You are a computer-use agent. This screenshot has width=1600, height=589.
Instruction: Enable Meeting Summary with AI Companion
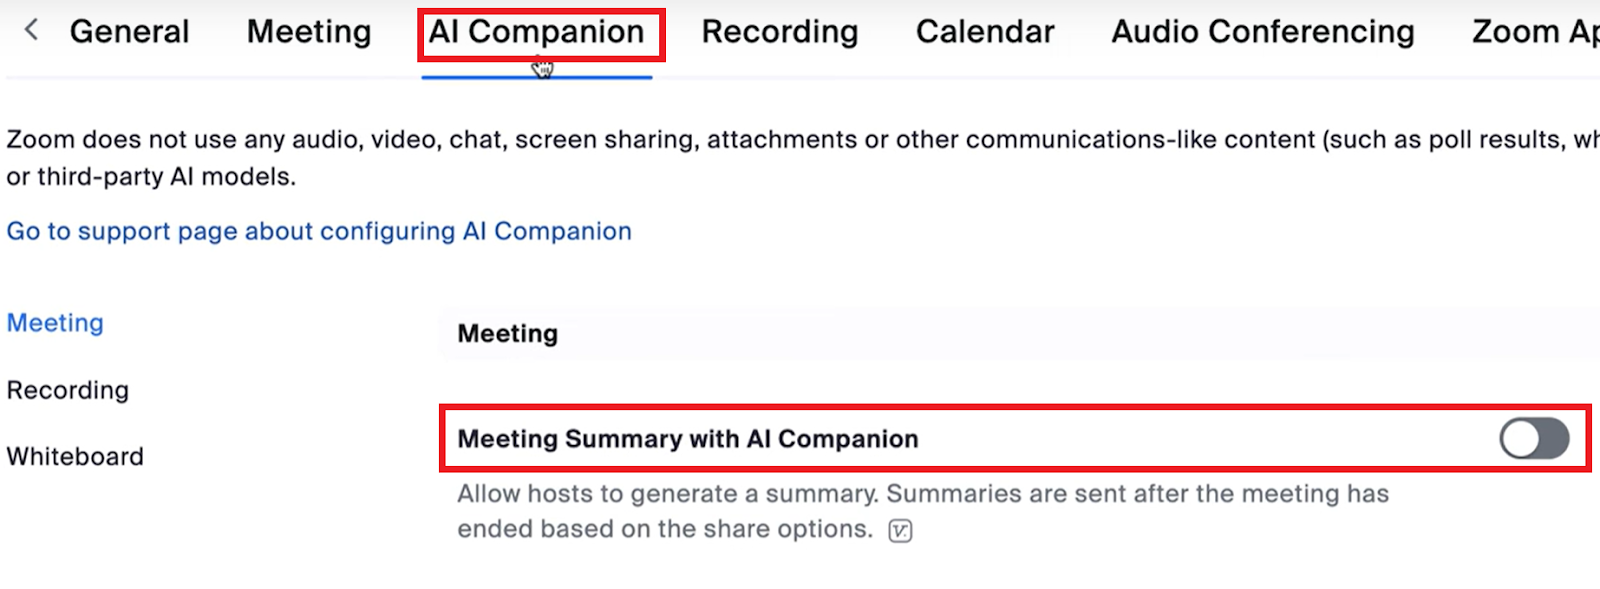(x=1532, y=438)
